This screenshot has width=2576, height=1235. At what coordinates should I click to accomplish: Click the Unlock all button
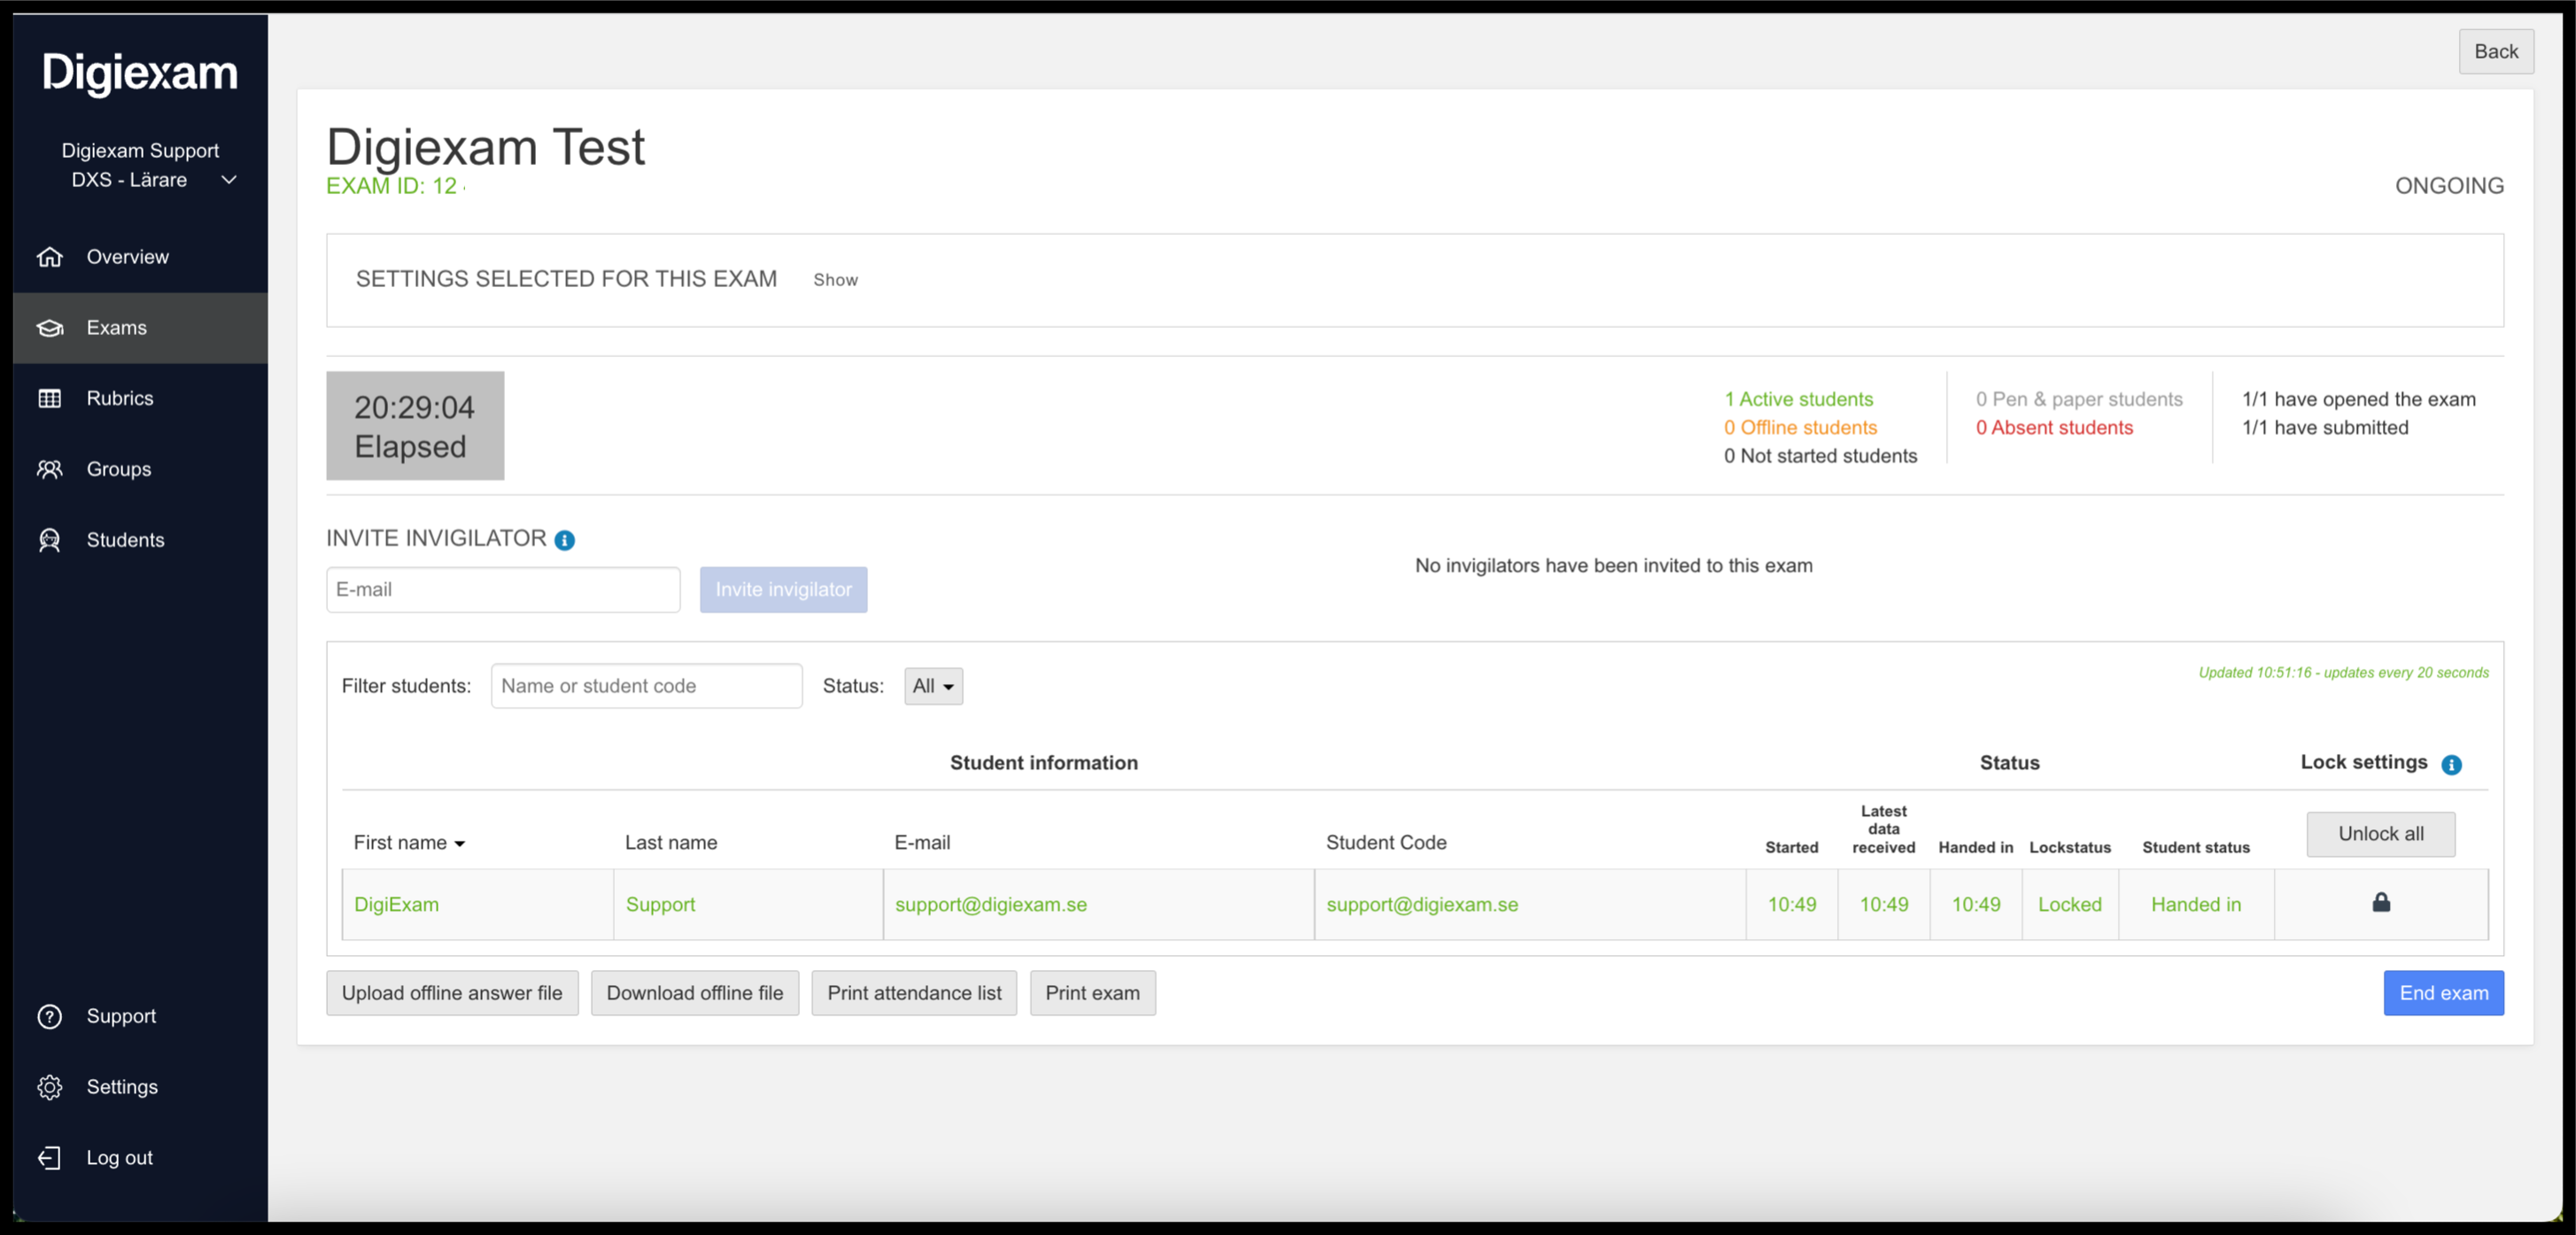[2380, 834]
